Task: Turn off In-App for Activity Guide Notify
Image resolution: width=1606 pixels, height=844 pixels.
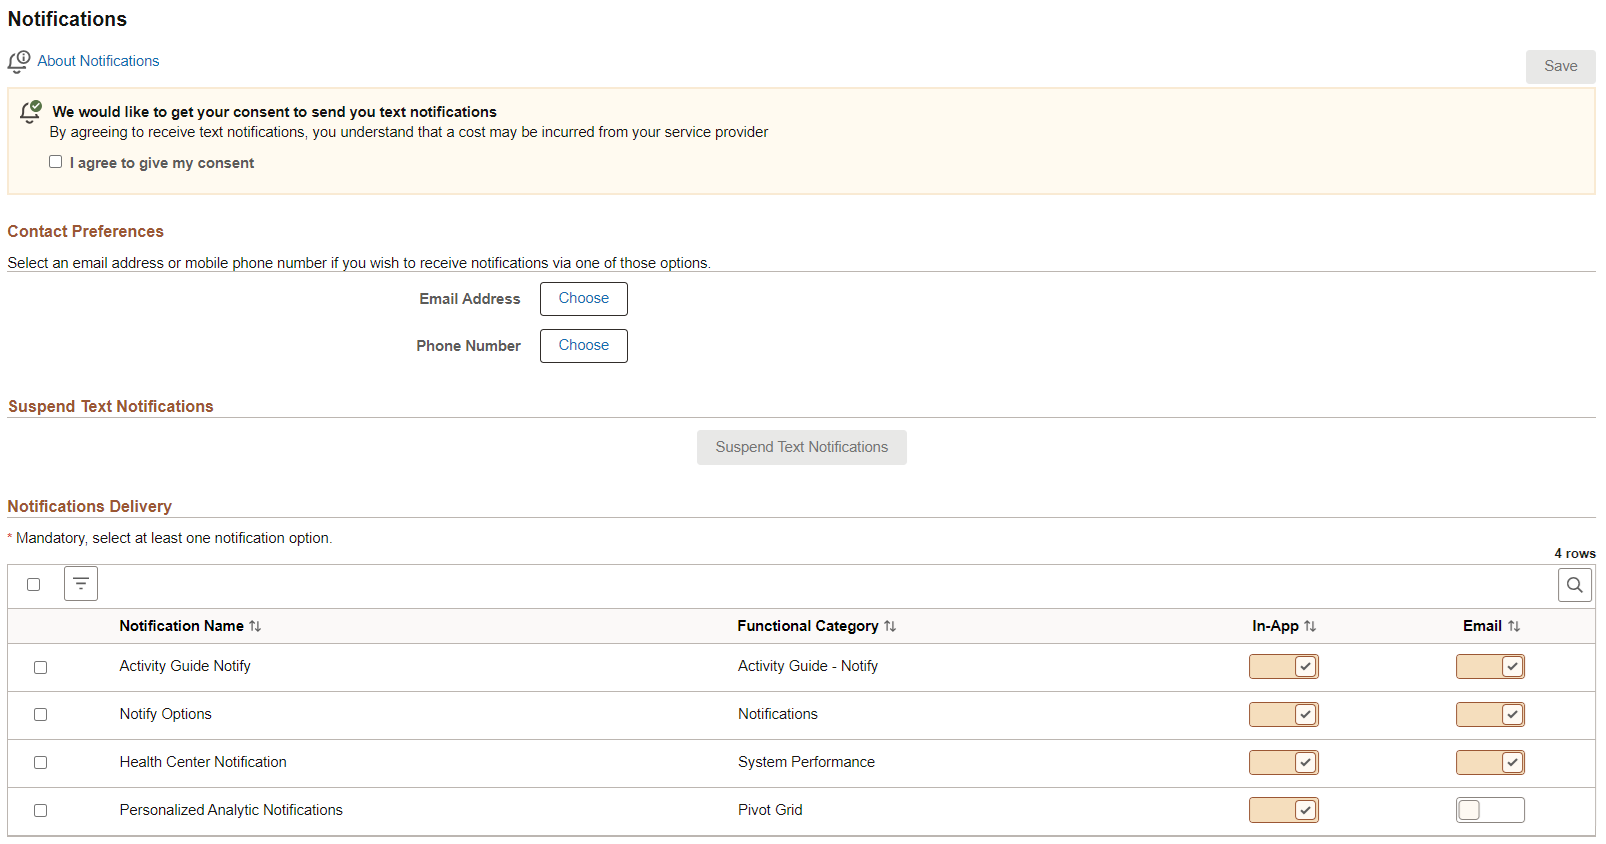Action: point(1284,667)
